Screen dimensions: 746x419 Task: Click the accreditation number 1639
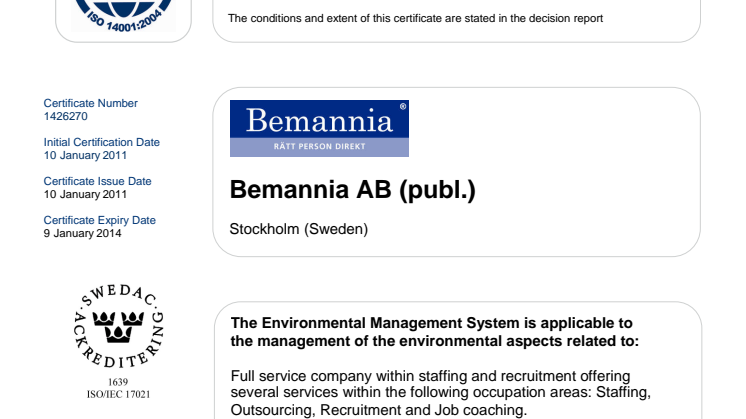point(119,381)
